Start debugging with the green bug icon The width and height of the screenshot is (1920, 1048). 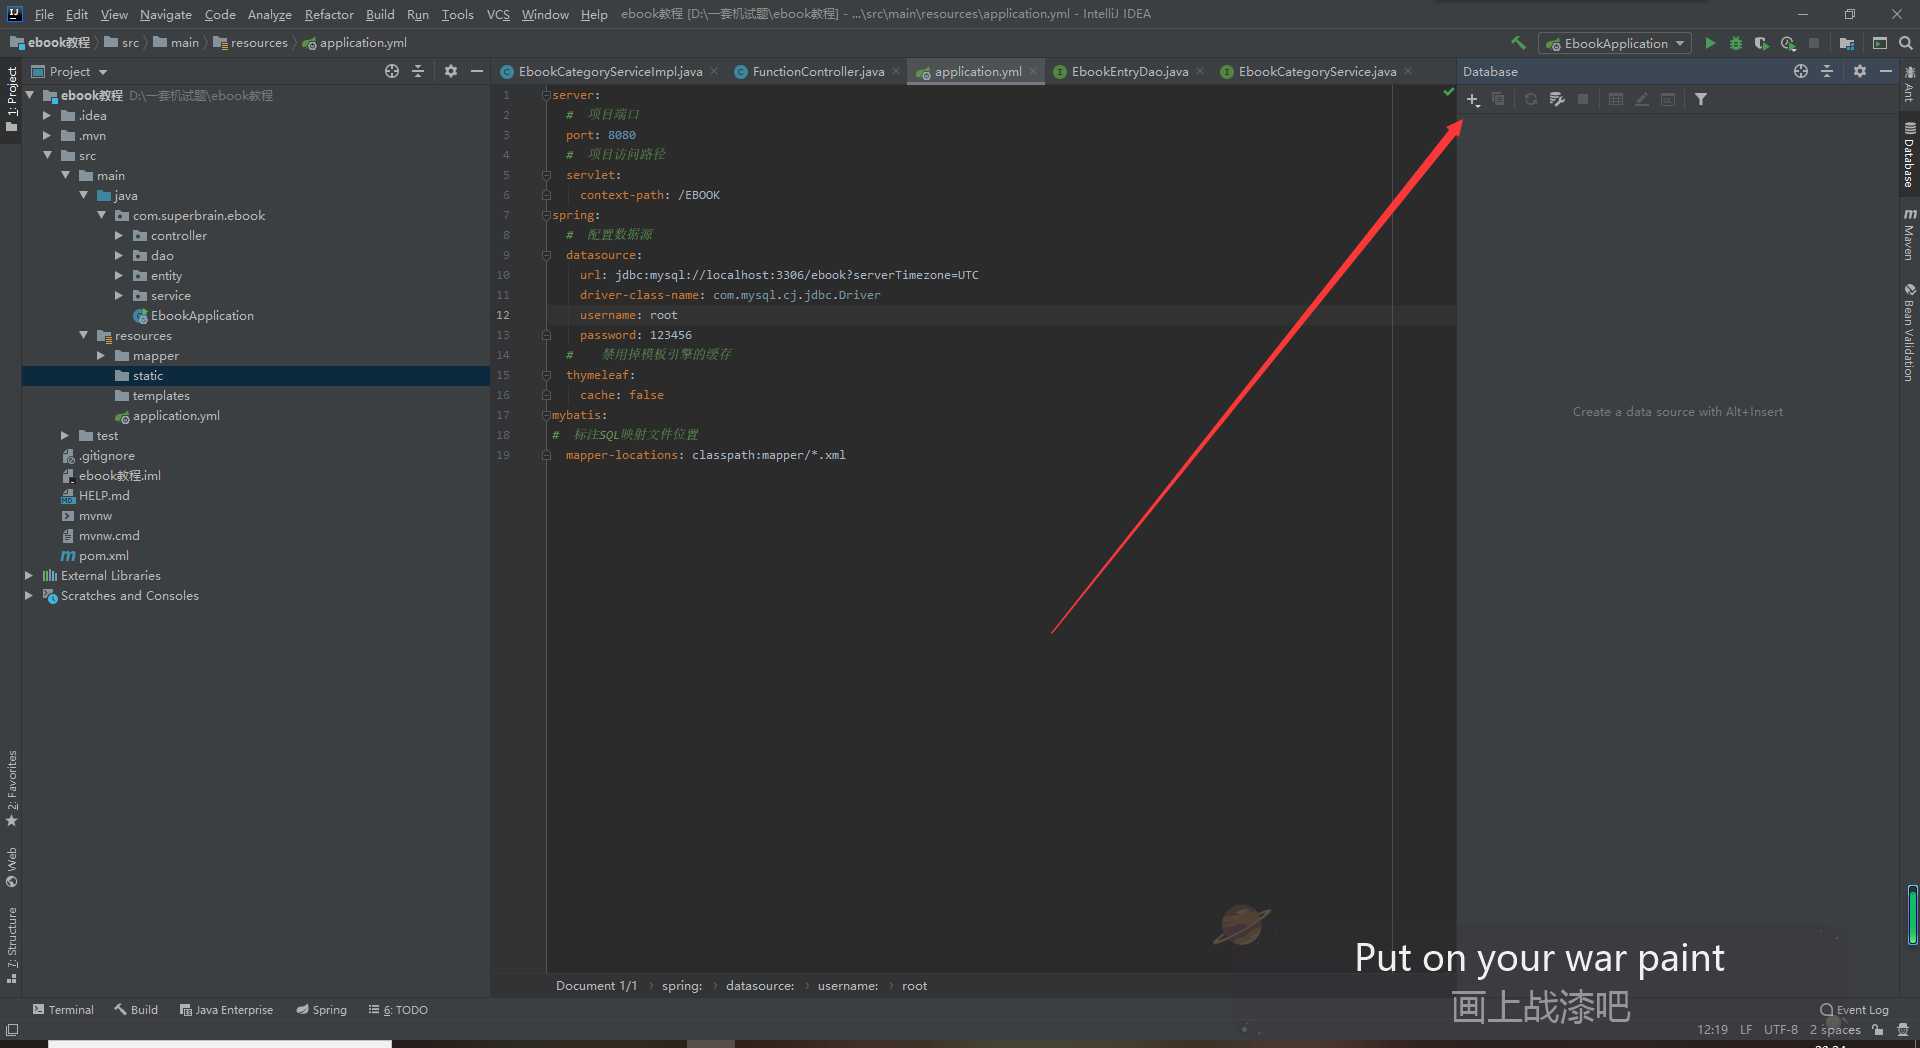pos(1736,43)
